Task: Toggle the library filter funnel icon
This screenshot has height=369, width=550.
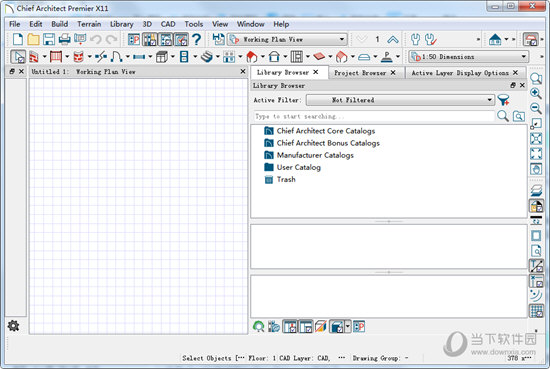Action: [503, 100]
